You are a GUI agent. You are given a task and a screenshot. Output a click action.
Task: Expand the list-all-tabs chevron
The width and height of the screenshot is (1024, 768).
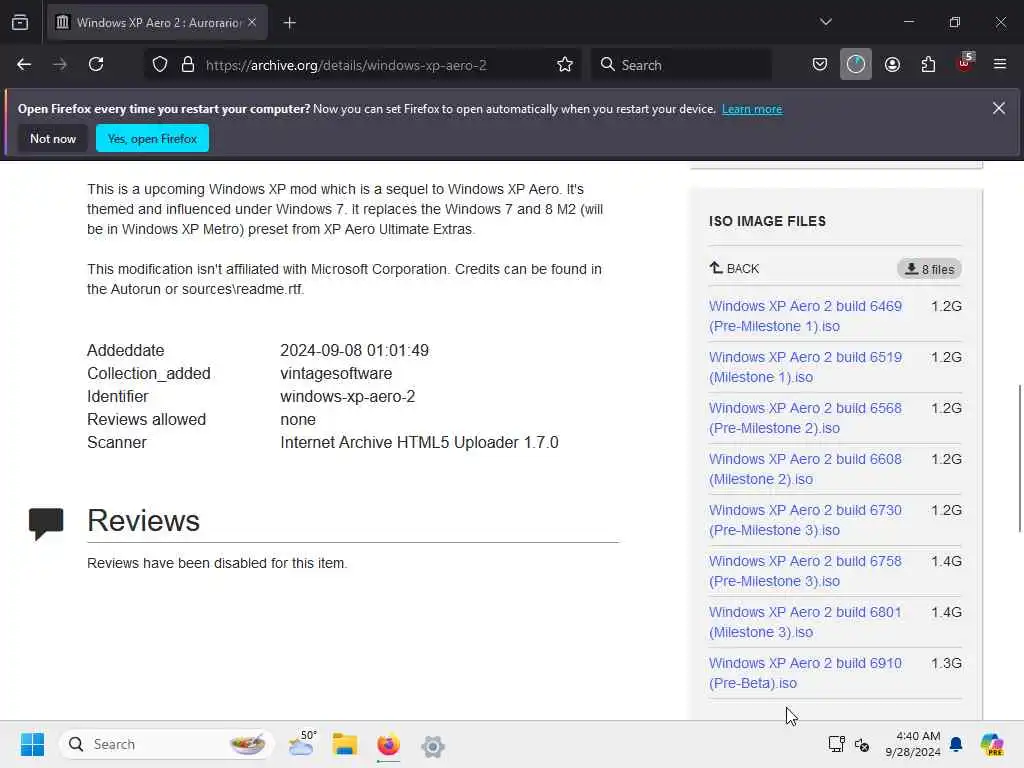coord(825,22)
